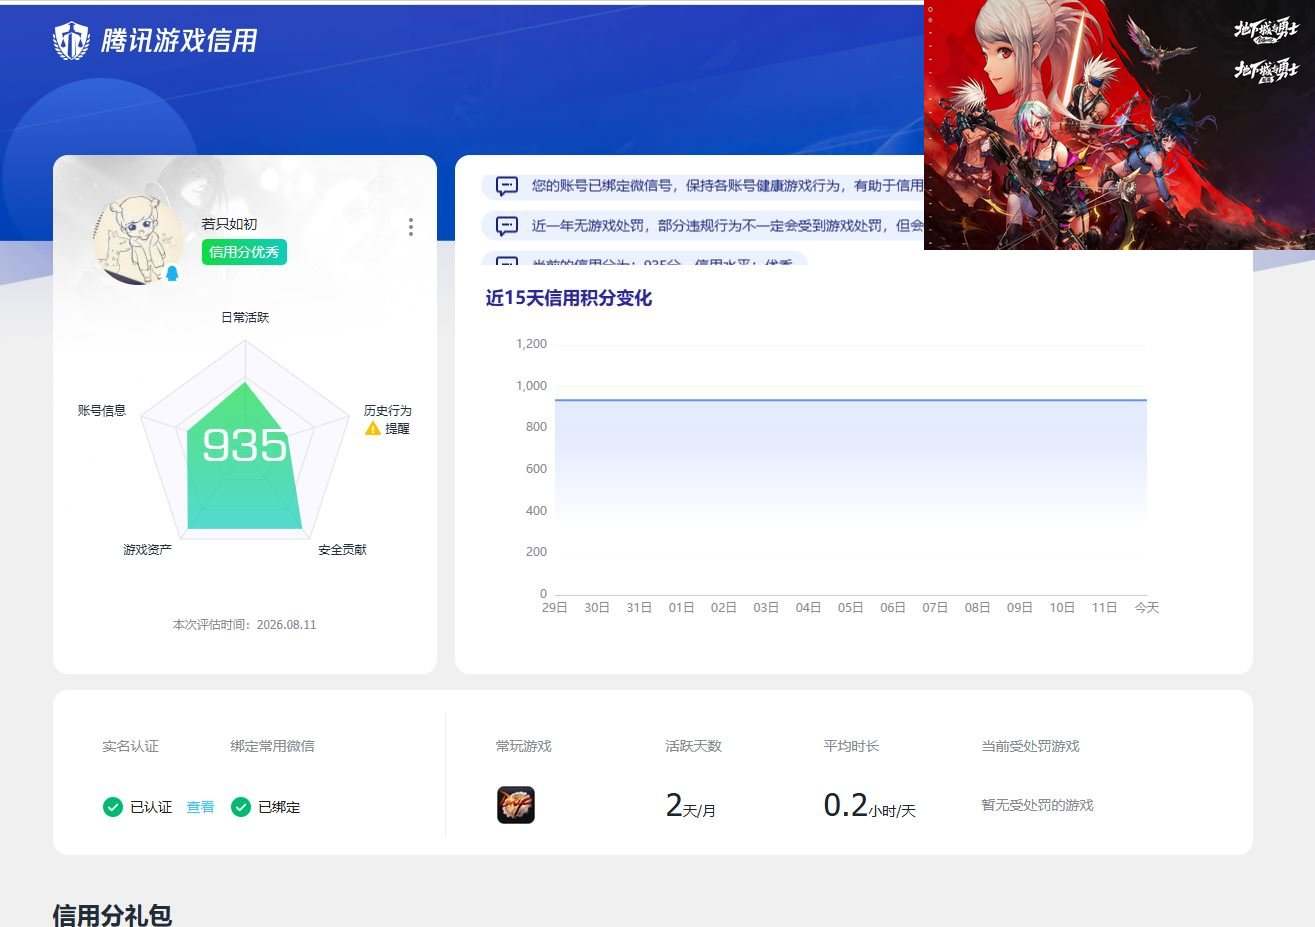Select 安全贡献 radar chart label
This screenshot has height=927, width=1315.
click(x=342, y=550)
